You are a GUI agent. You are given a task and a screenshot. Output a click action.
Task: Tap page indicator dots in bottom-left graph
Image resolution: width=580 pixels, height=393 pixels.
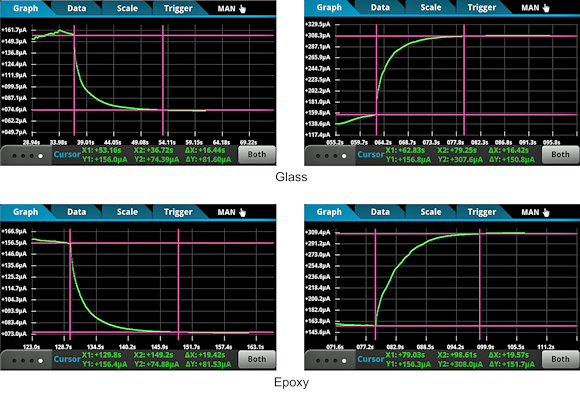[x=27, y=360]
